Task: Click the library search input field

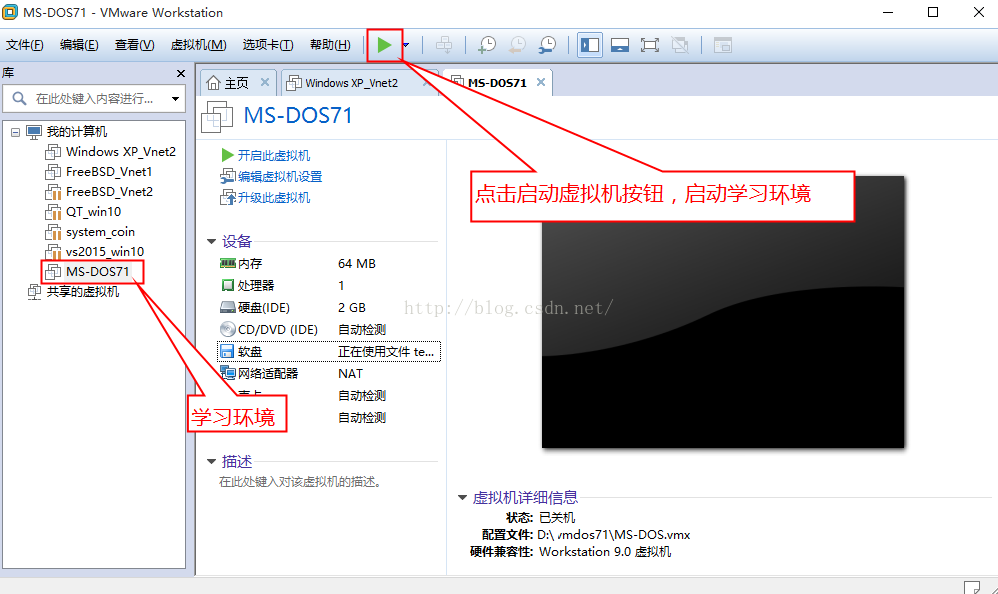Action: tap(94, 99)
